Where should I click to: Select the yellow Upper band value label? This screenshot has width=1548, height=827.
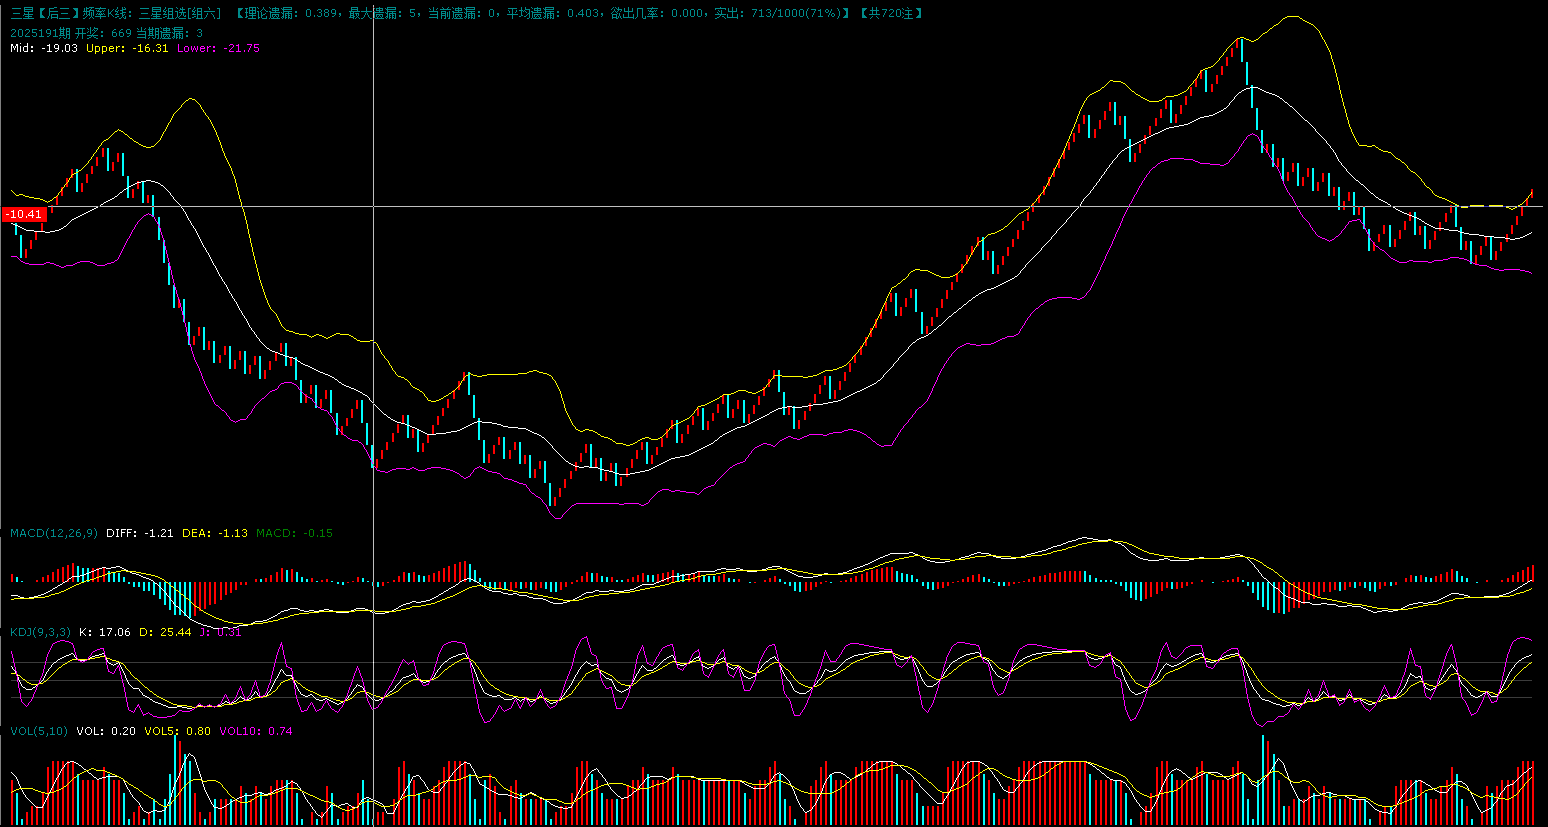[127, 48]
